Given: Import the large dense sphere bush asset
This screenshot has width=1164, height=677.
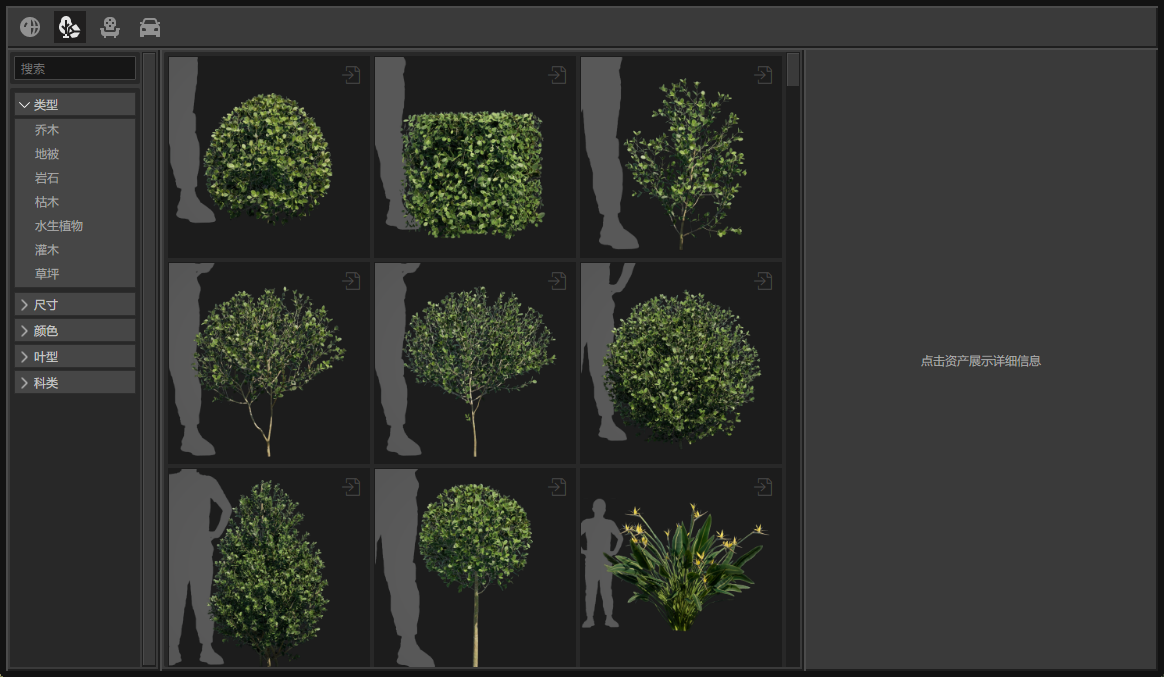Looking at the screenshot, I should pyautogui.click(x=763, y=281).
